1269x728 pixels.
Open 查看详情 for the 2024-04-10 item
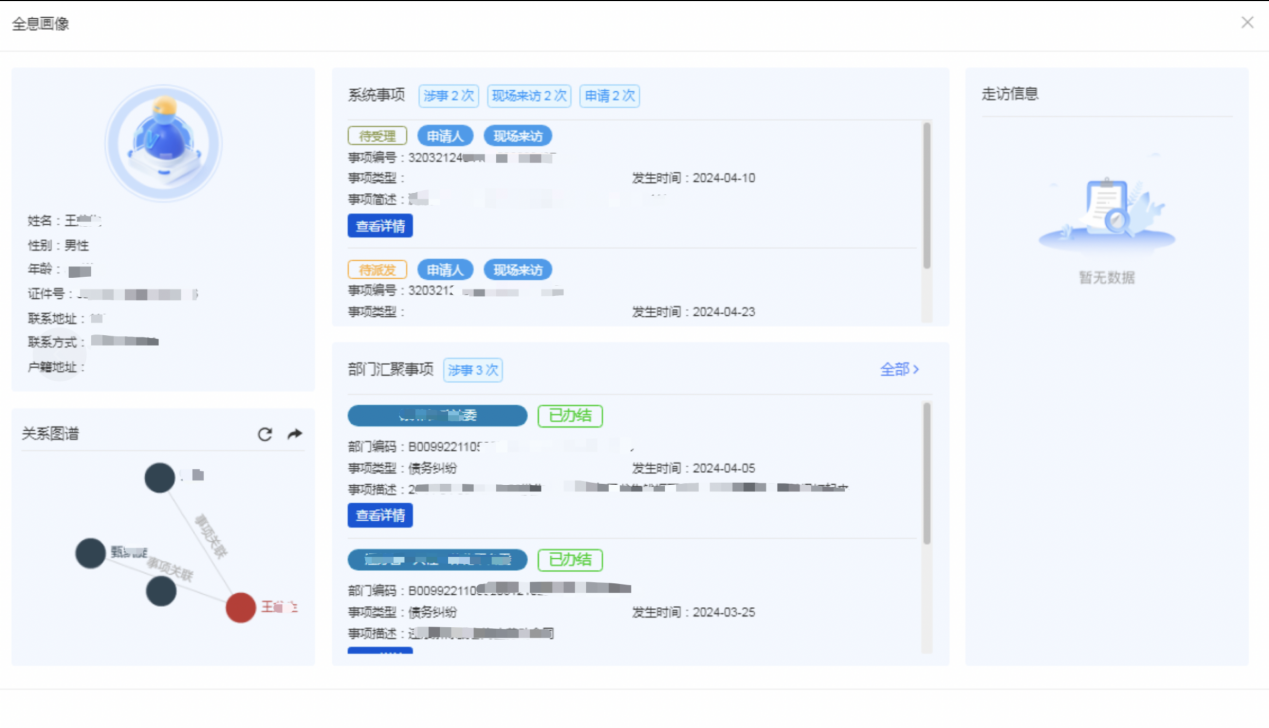tap(380, 226)
